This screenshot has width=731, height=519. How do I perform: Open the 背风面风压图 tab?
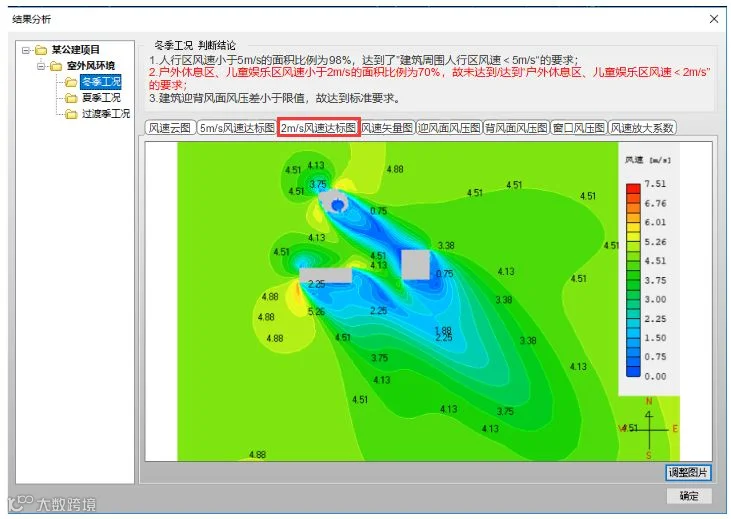[516, 128]
